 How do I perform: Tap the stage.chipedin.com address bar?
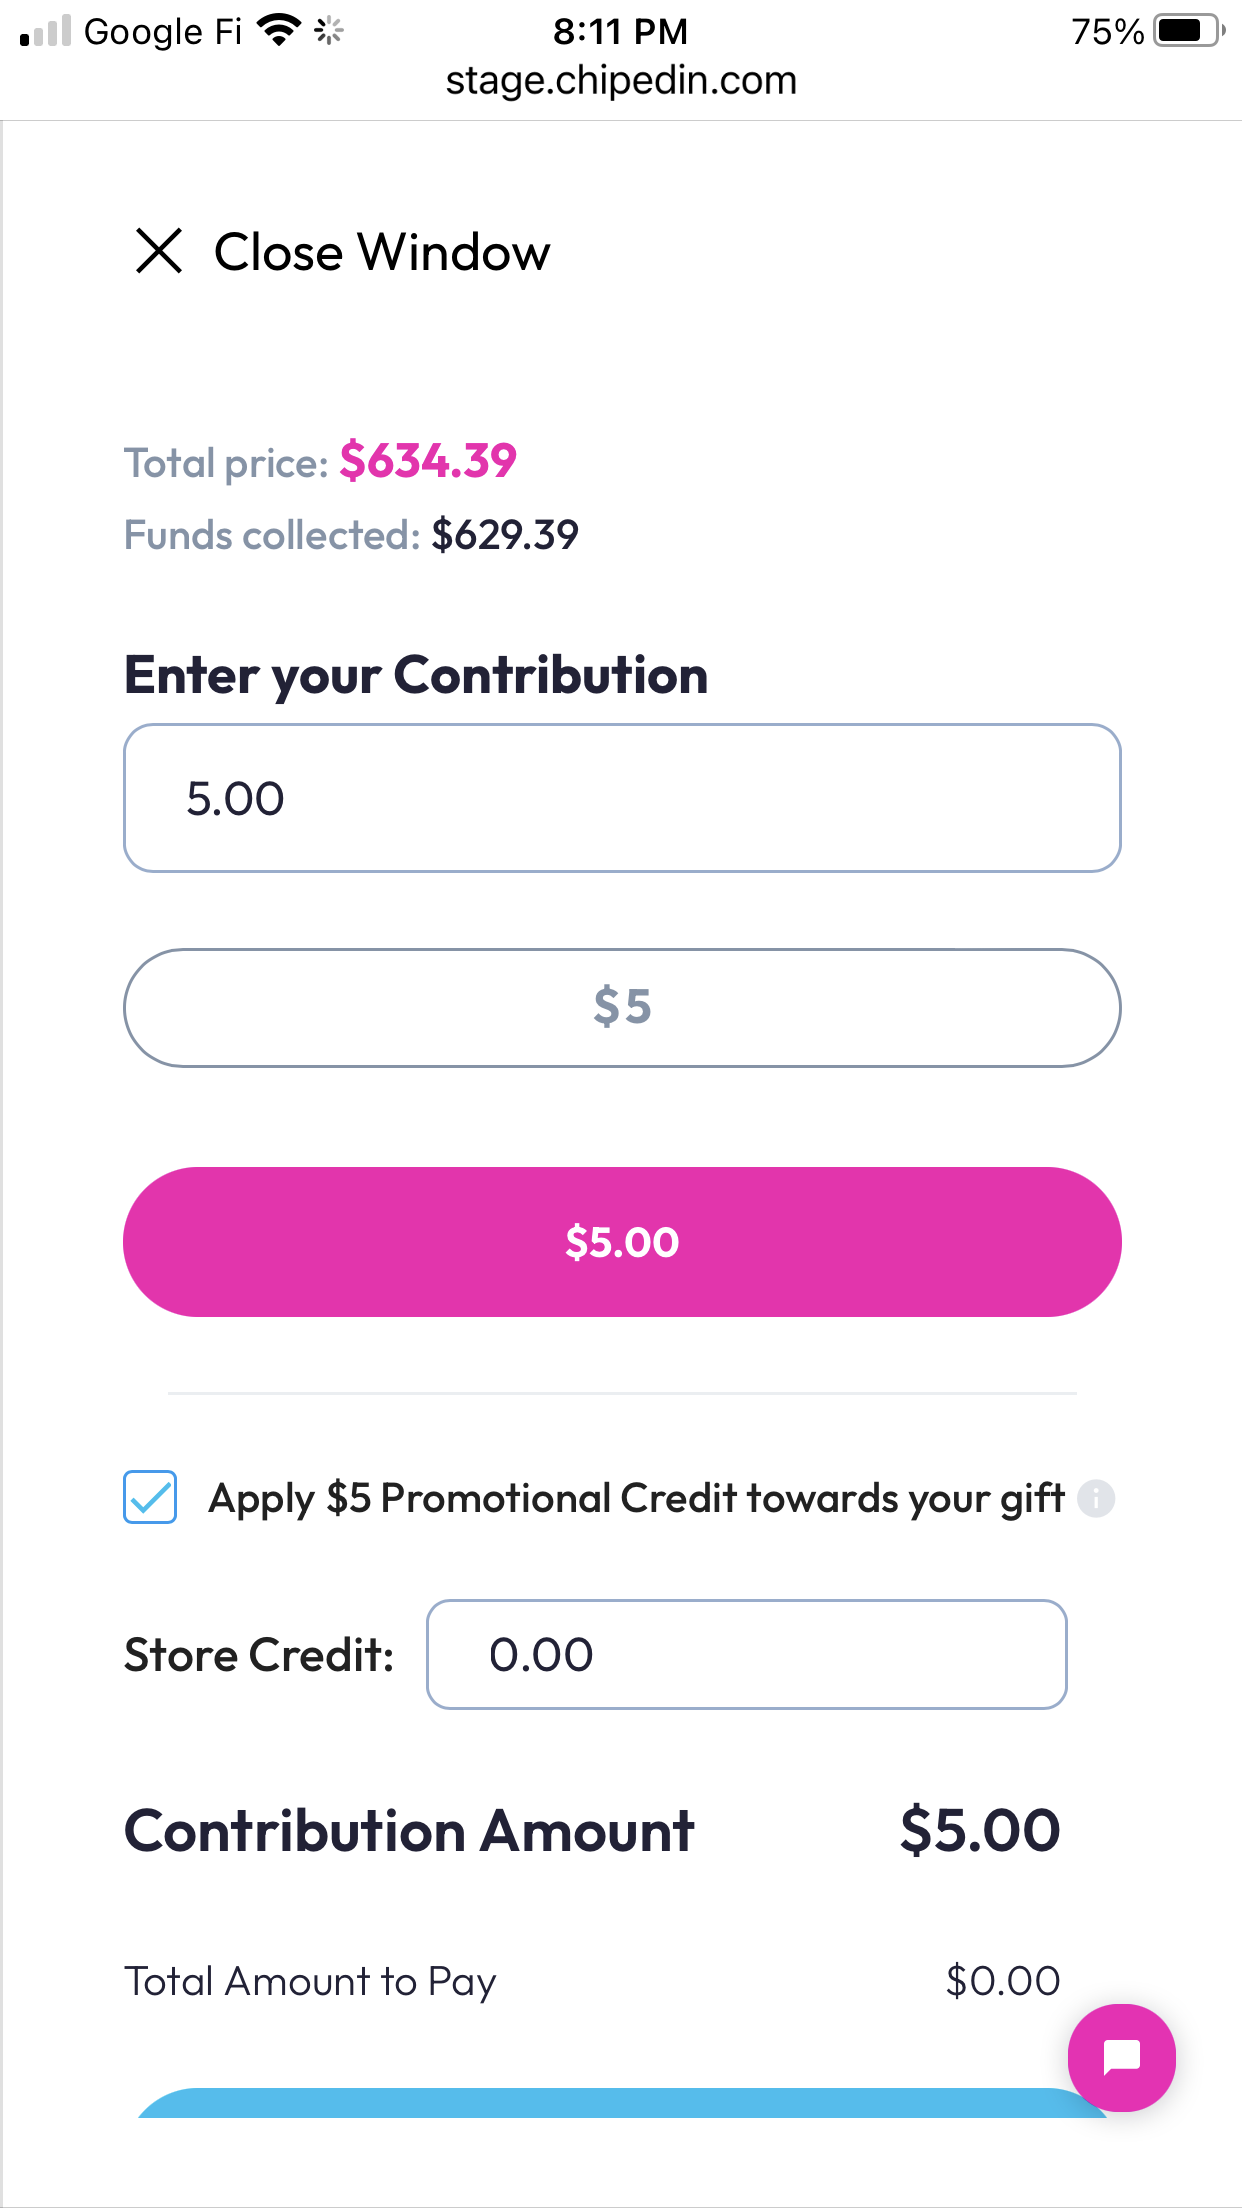(621, 80)
